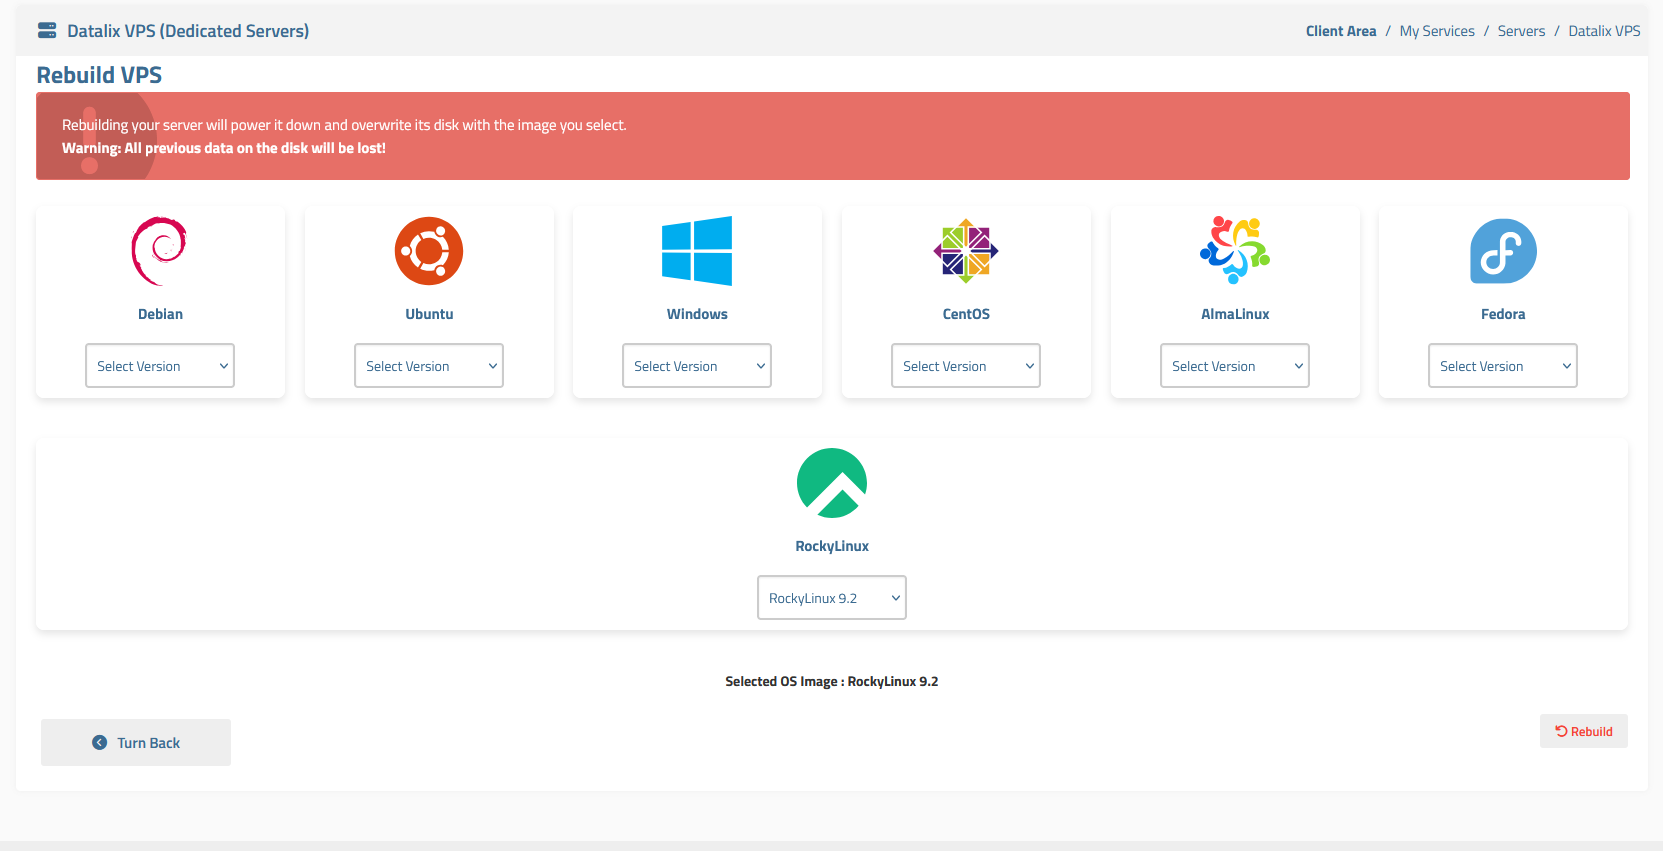The image size is (1663, 851).
Task: Click the Windows logo icon
Action: 697,251
